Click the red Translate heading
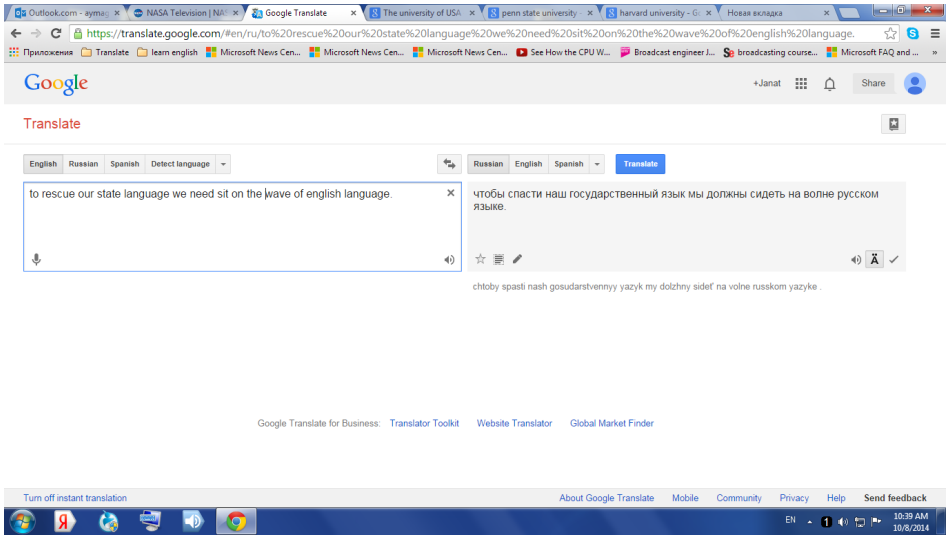This screenshot has height=541, width=947. pyautogui.click(x=52, y=124)
